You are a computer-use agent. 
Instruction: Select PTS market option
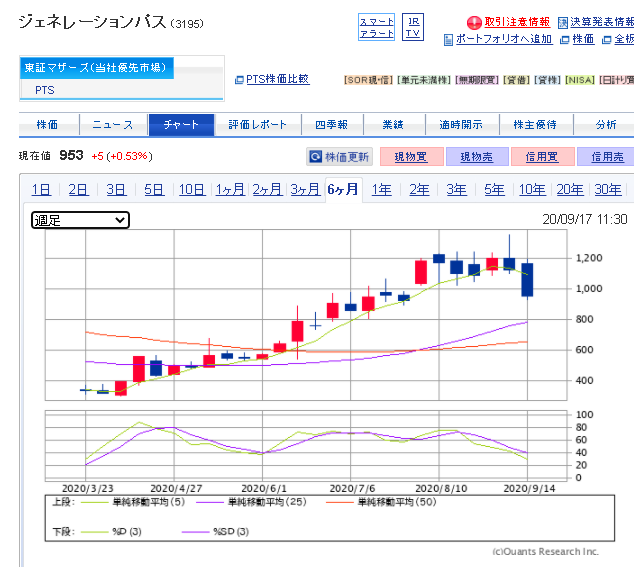pyautogui.click(x=46, y=89)
